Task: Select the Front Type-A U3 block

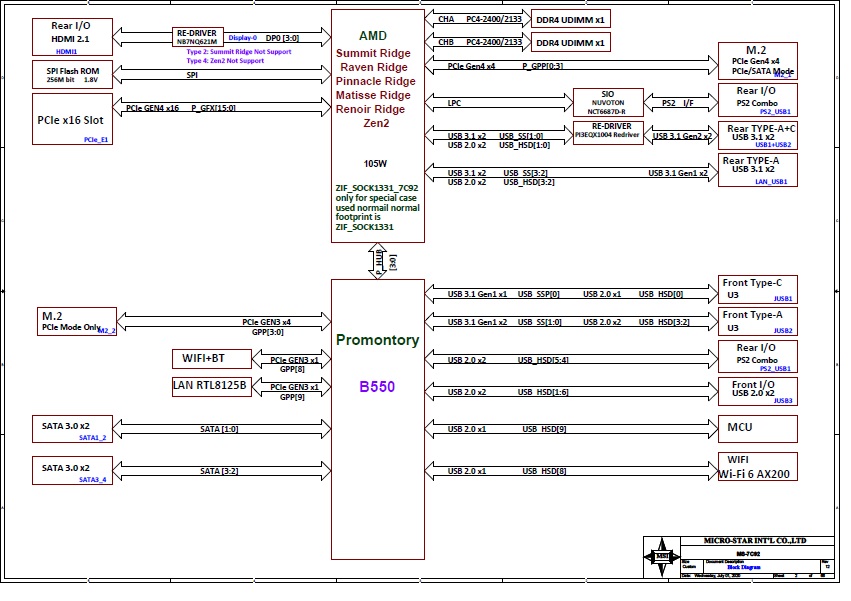Action: coord(758,321)
